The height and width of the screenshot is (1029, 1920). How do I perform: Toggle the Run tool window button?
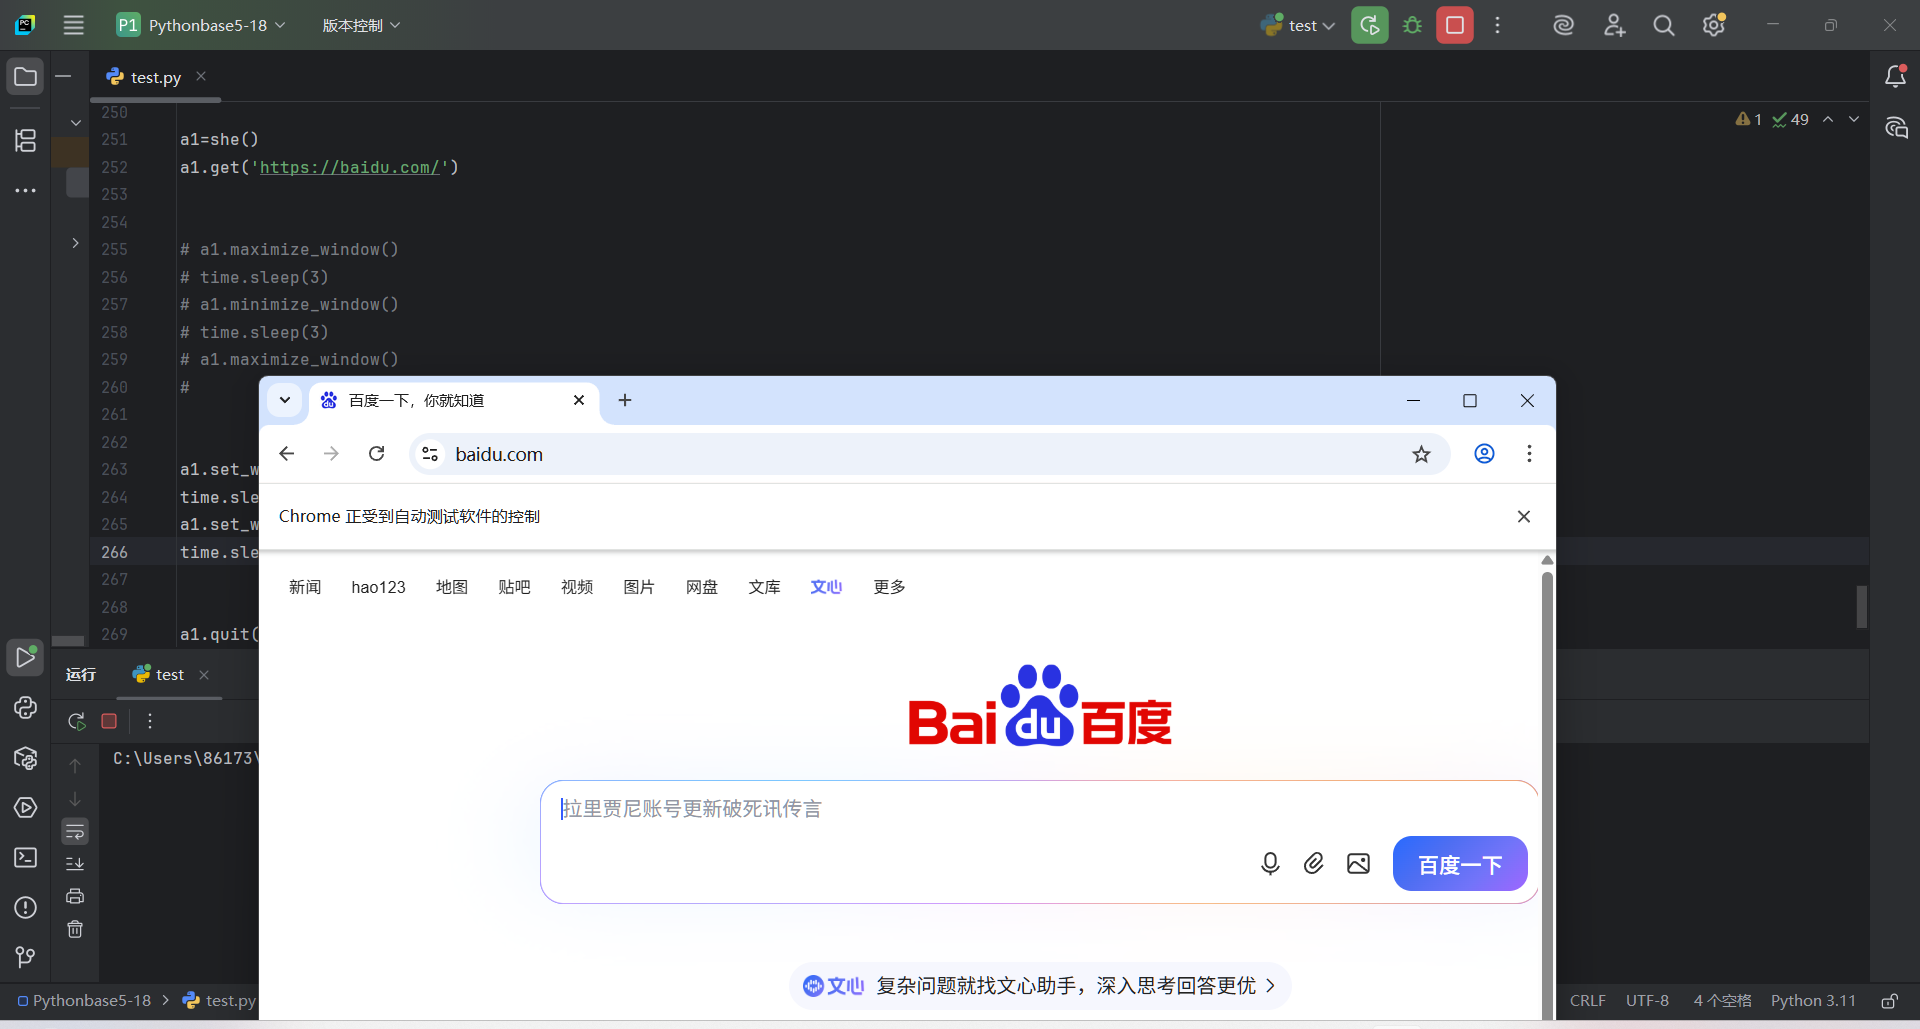click(26, 658)
